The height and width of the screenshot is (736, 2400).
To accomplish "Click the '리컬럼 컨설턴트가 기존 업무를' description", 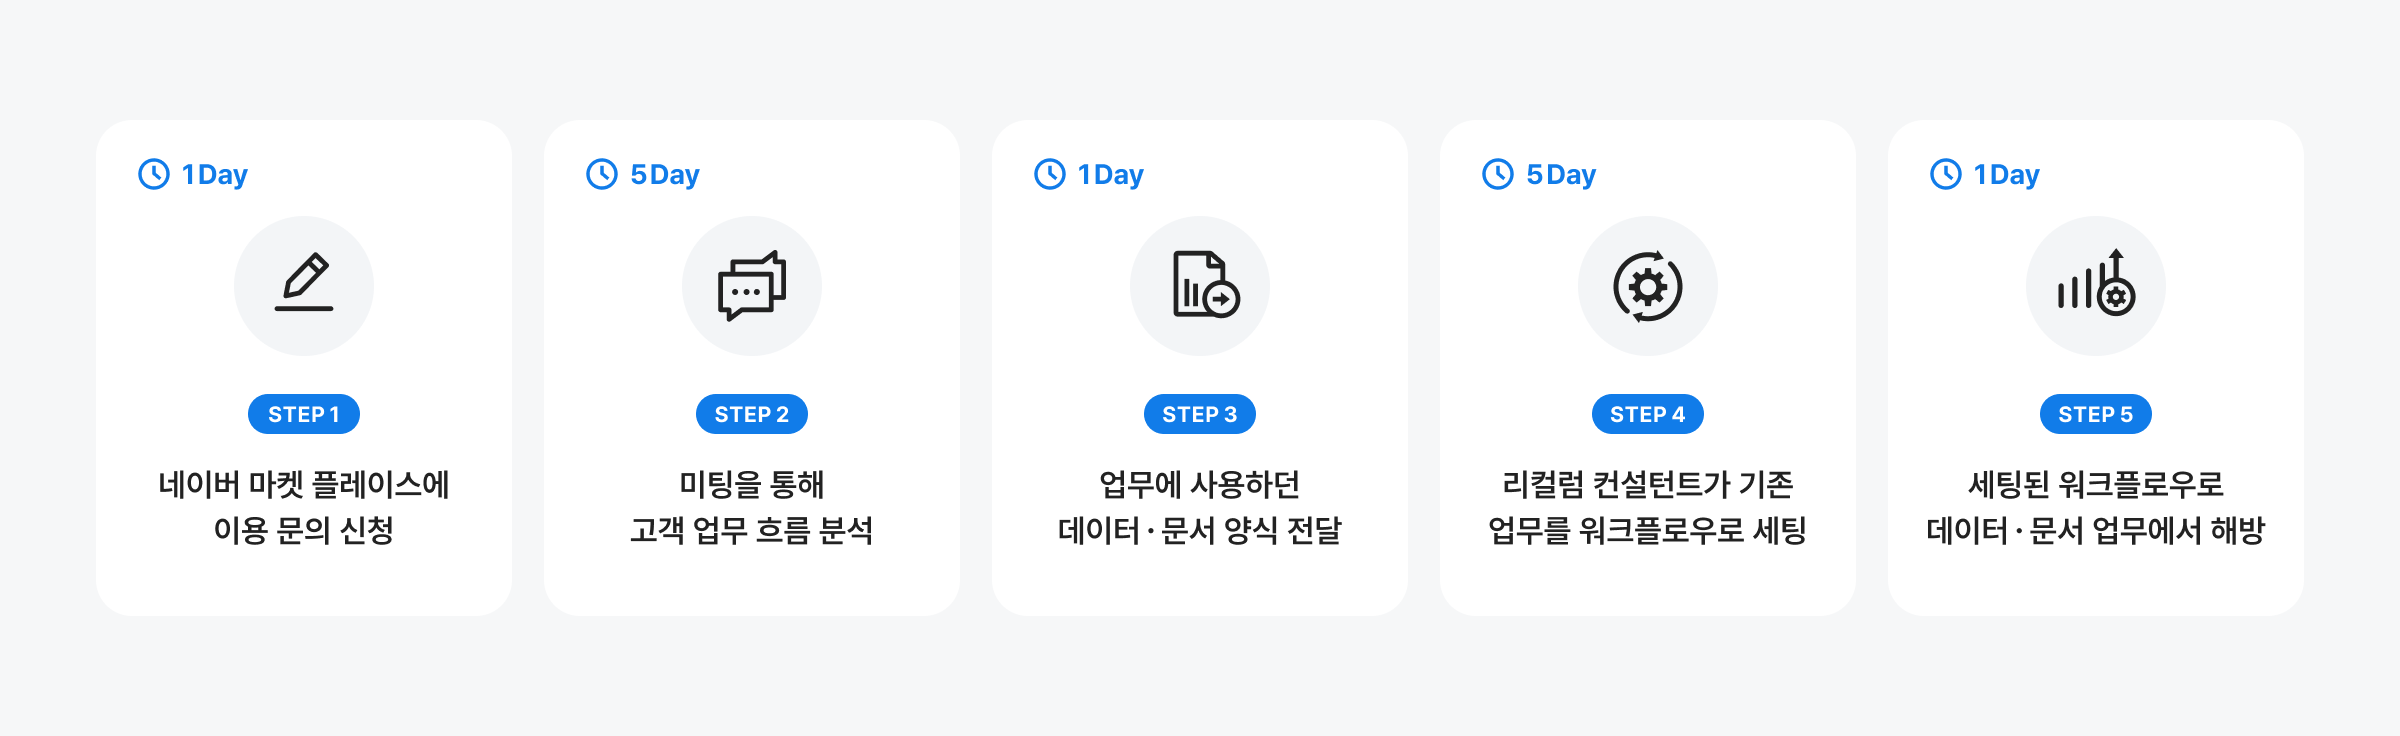I will tap(1648, 507).
